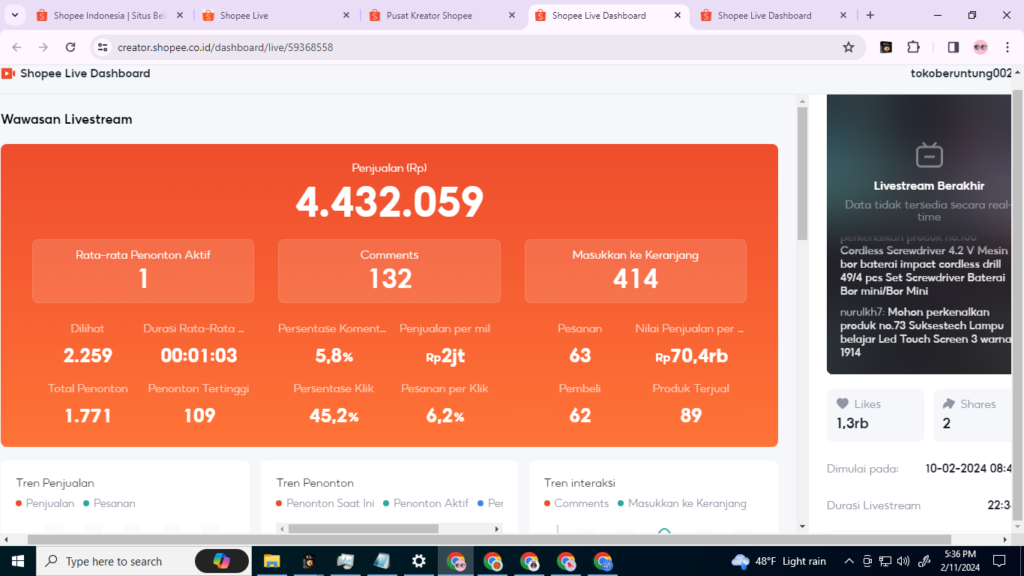Open the tab search dropdown arrow

pos(14,15)
